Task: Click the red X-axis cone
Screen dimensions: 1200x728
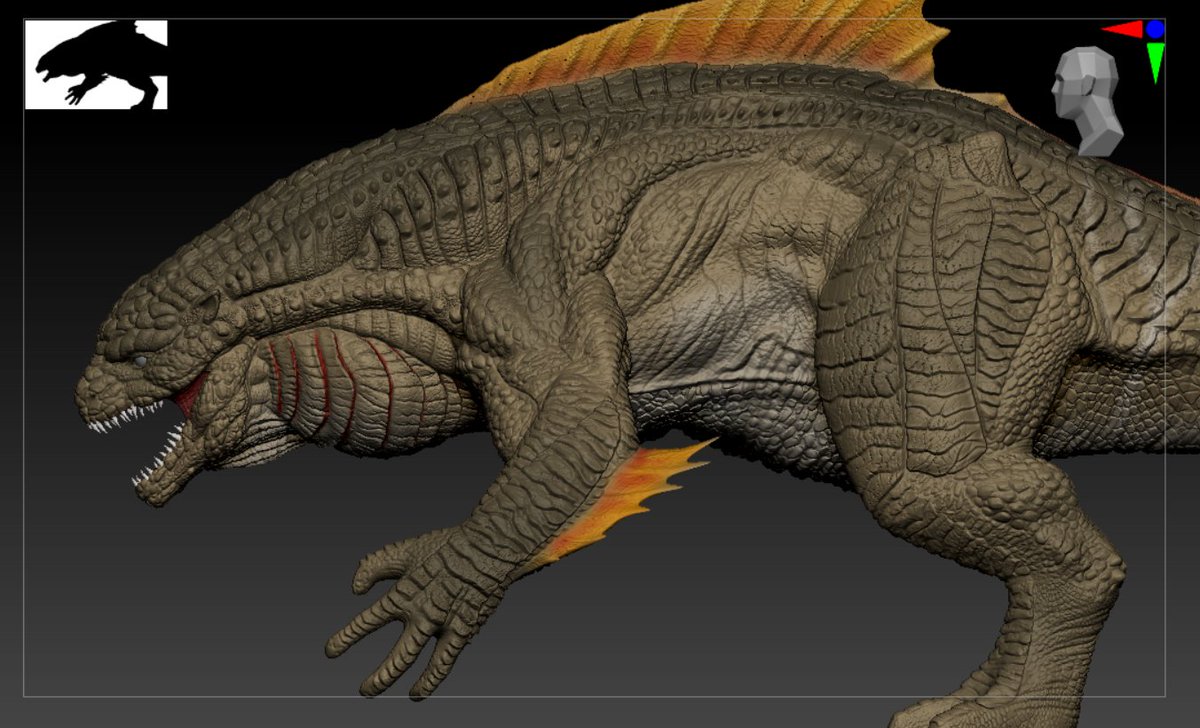Action: pyautogui.click(x=1123, y=29)
